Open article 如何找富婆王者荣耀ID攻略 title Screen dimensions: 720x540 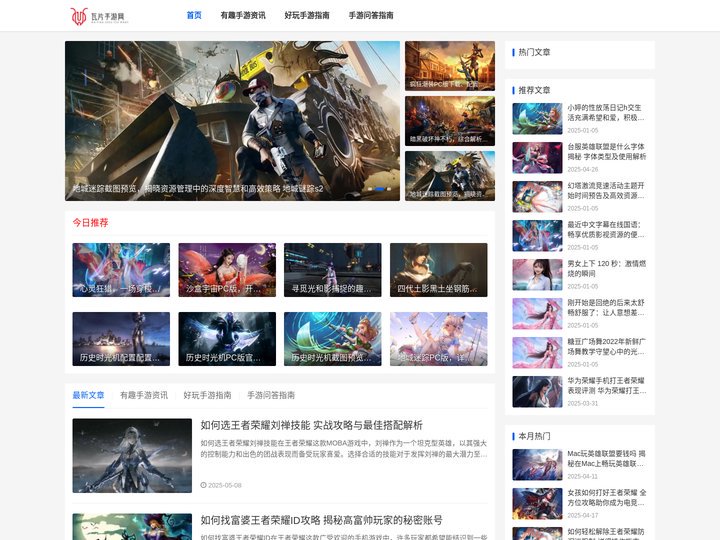321,520
